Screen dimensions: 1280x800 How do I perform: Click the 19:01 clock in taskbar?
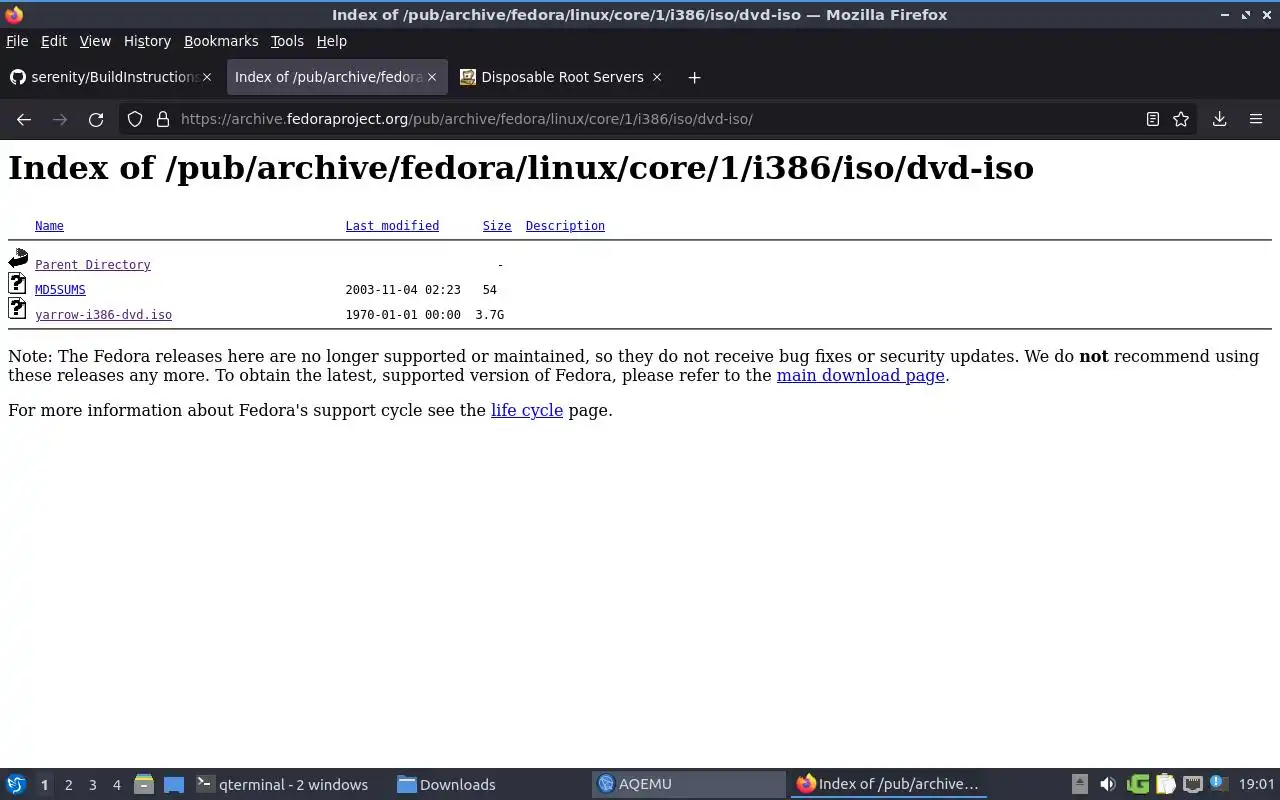coord(1256,784)
